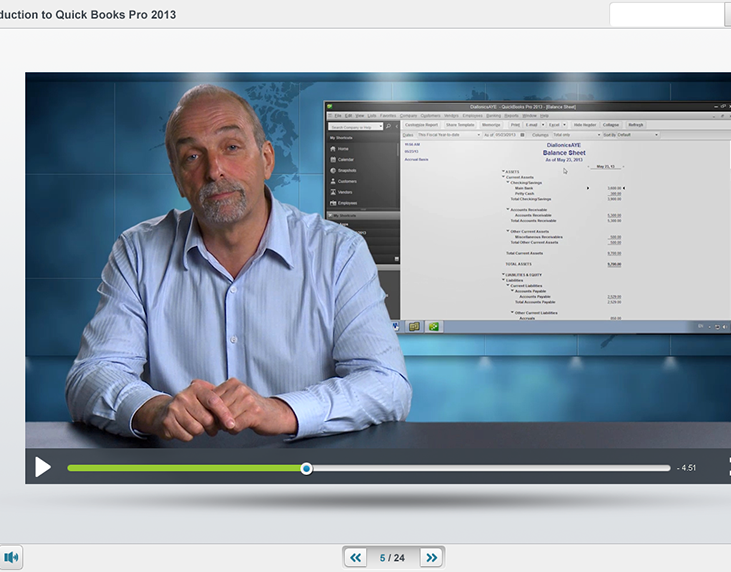Image resolution: width=731 pixels, height=572 pixels.
Task: Open Lists menu in video's QuickBooks window
Action: pyautogui.click(x=372, y=116)
